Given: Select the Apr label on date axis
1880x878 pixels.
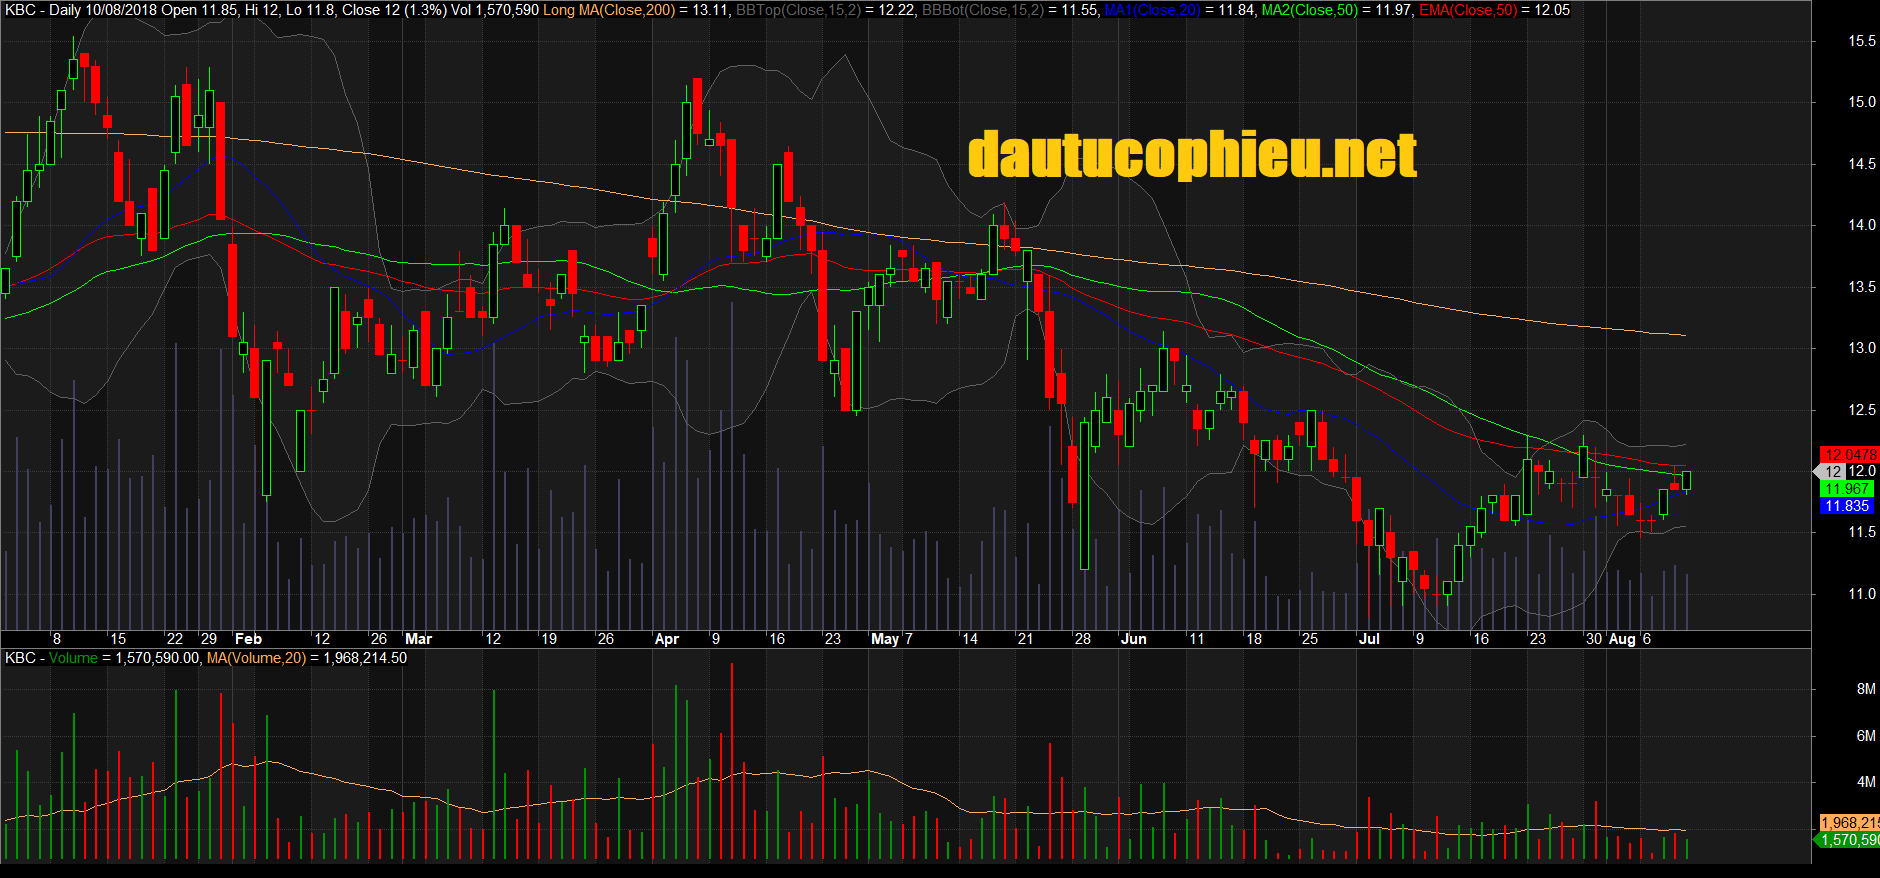Looking at the screenshot, I should click(666, 639).
